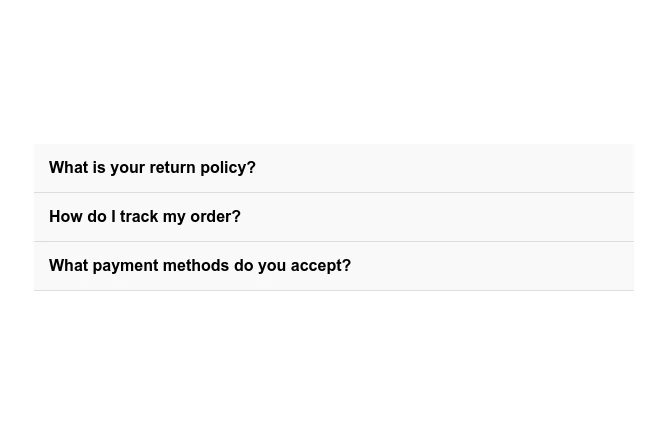
Task: Toggle the last accordion row about payments
Action: click(333, 266)
